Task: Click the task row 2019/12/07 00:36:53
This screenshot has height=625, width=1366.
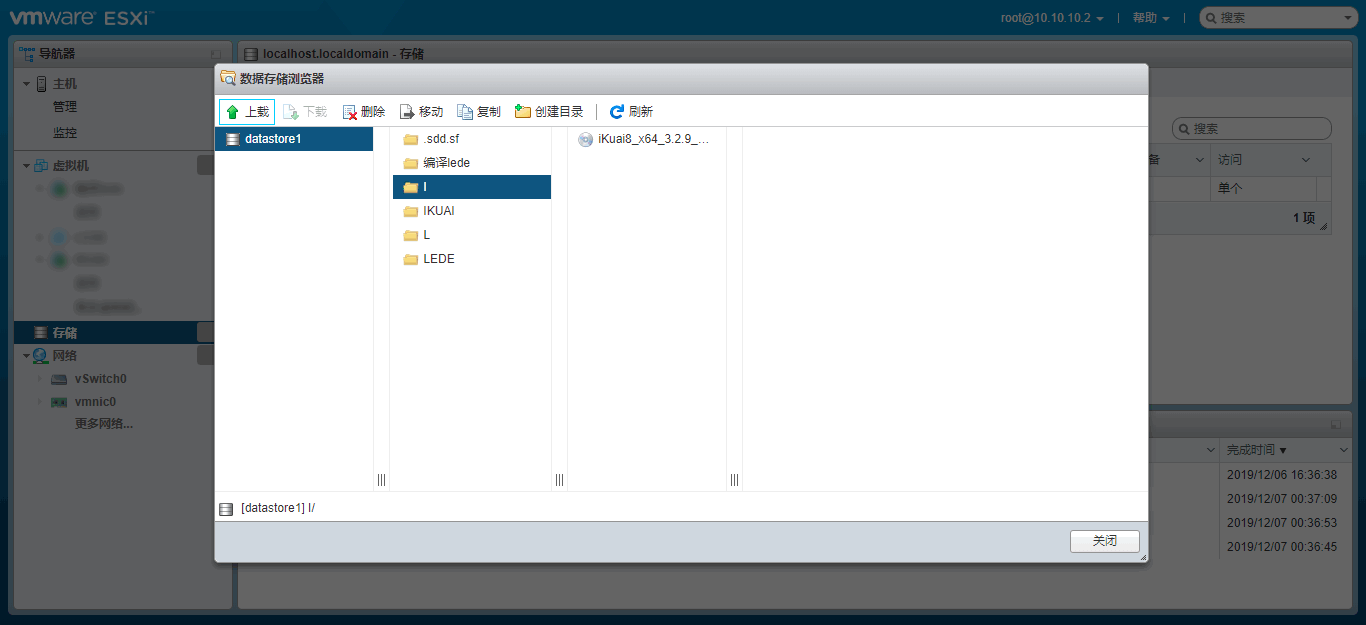Action: [x=1282, y=523]
